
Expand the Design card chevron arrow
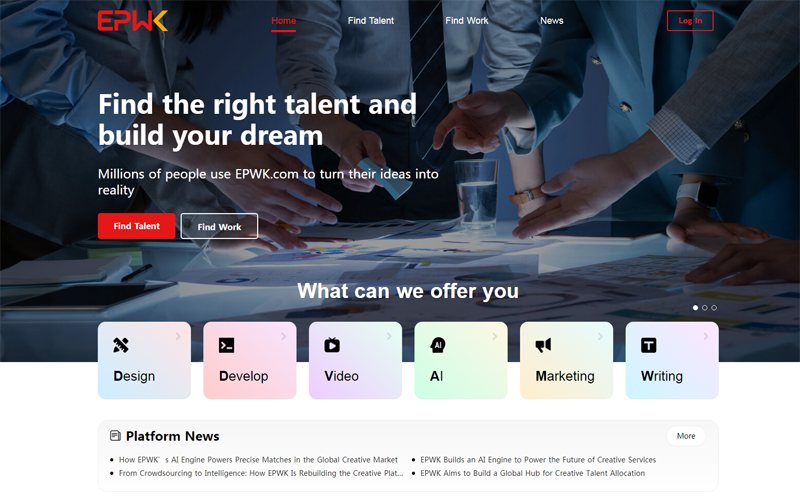click(178, 336)
